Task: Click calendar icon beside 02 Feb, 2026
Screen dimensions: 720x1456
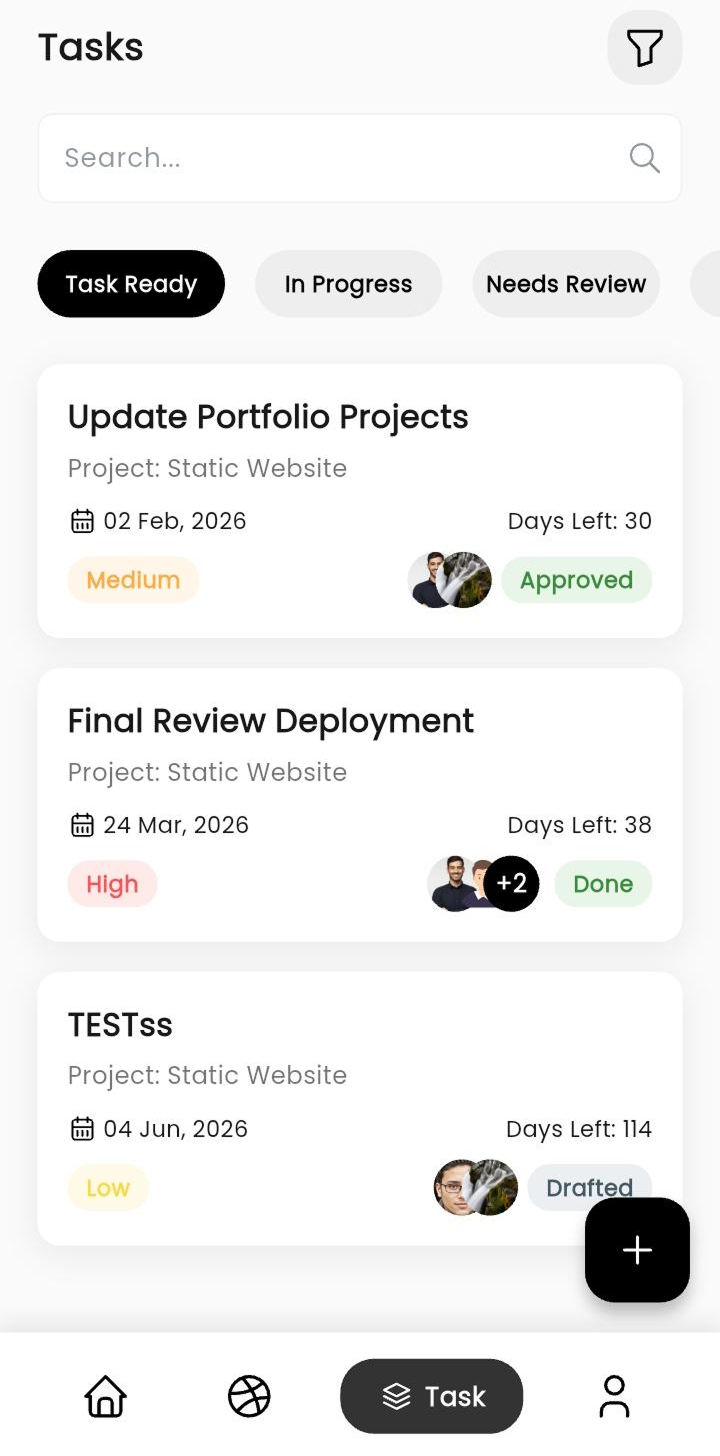Action: 82,521
